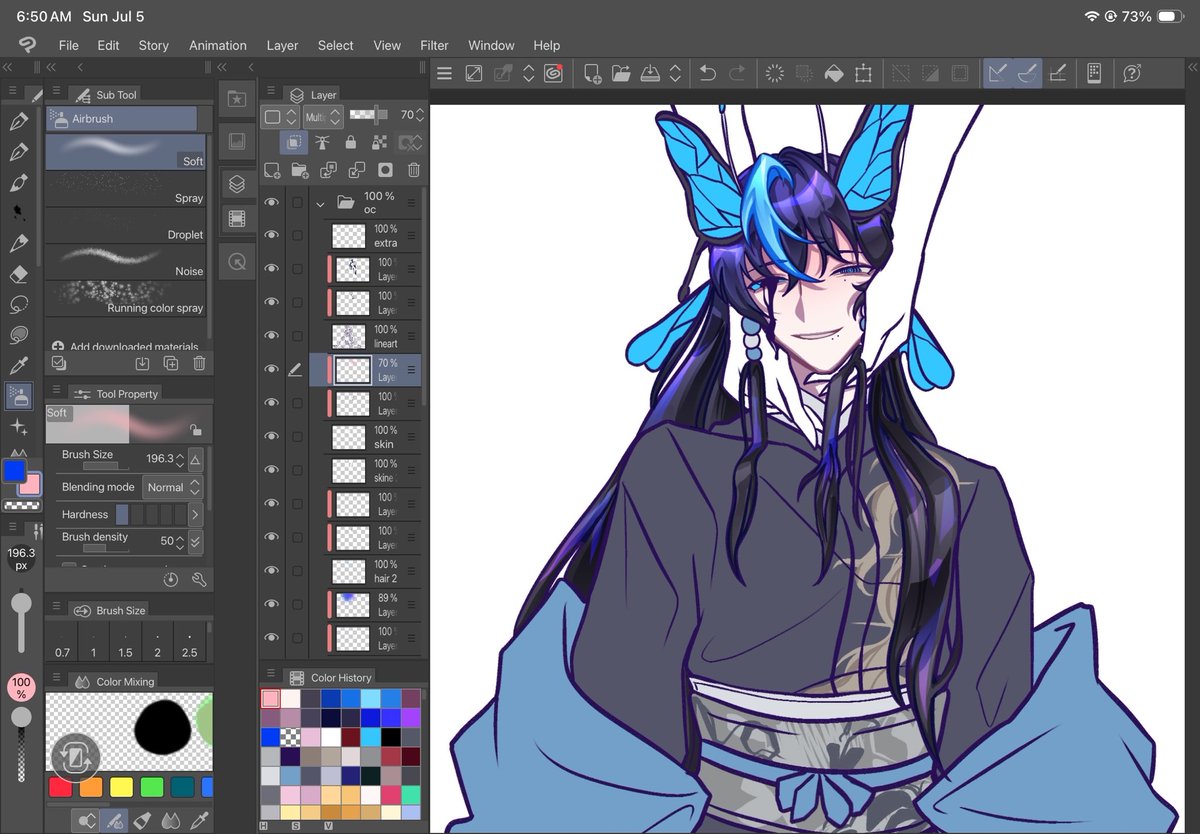This screenshot has height=834, width=1200.
Task: Select the Noise sub tool
Action: pos(126,261)
